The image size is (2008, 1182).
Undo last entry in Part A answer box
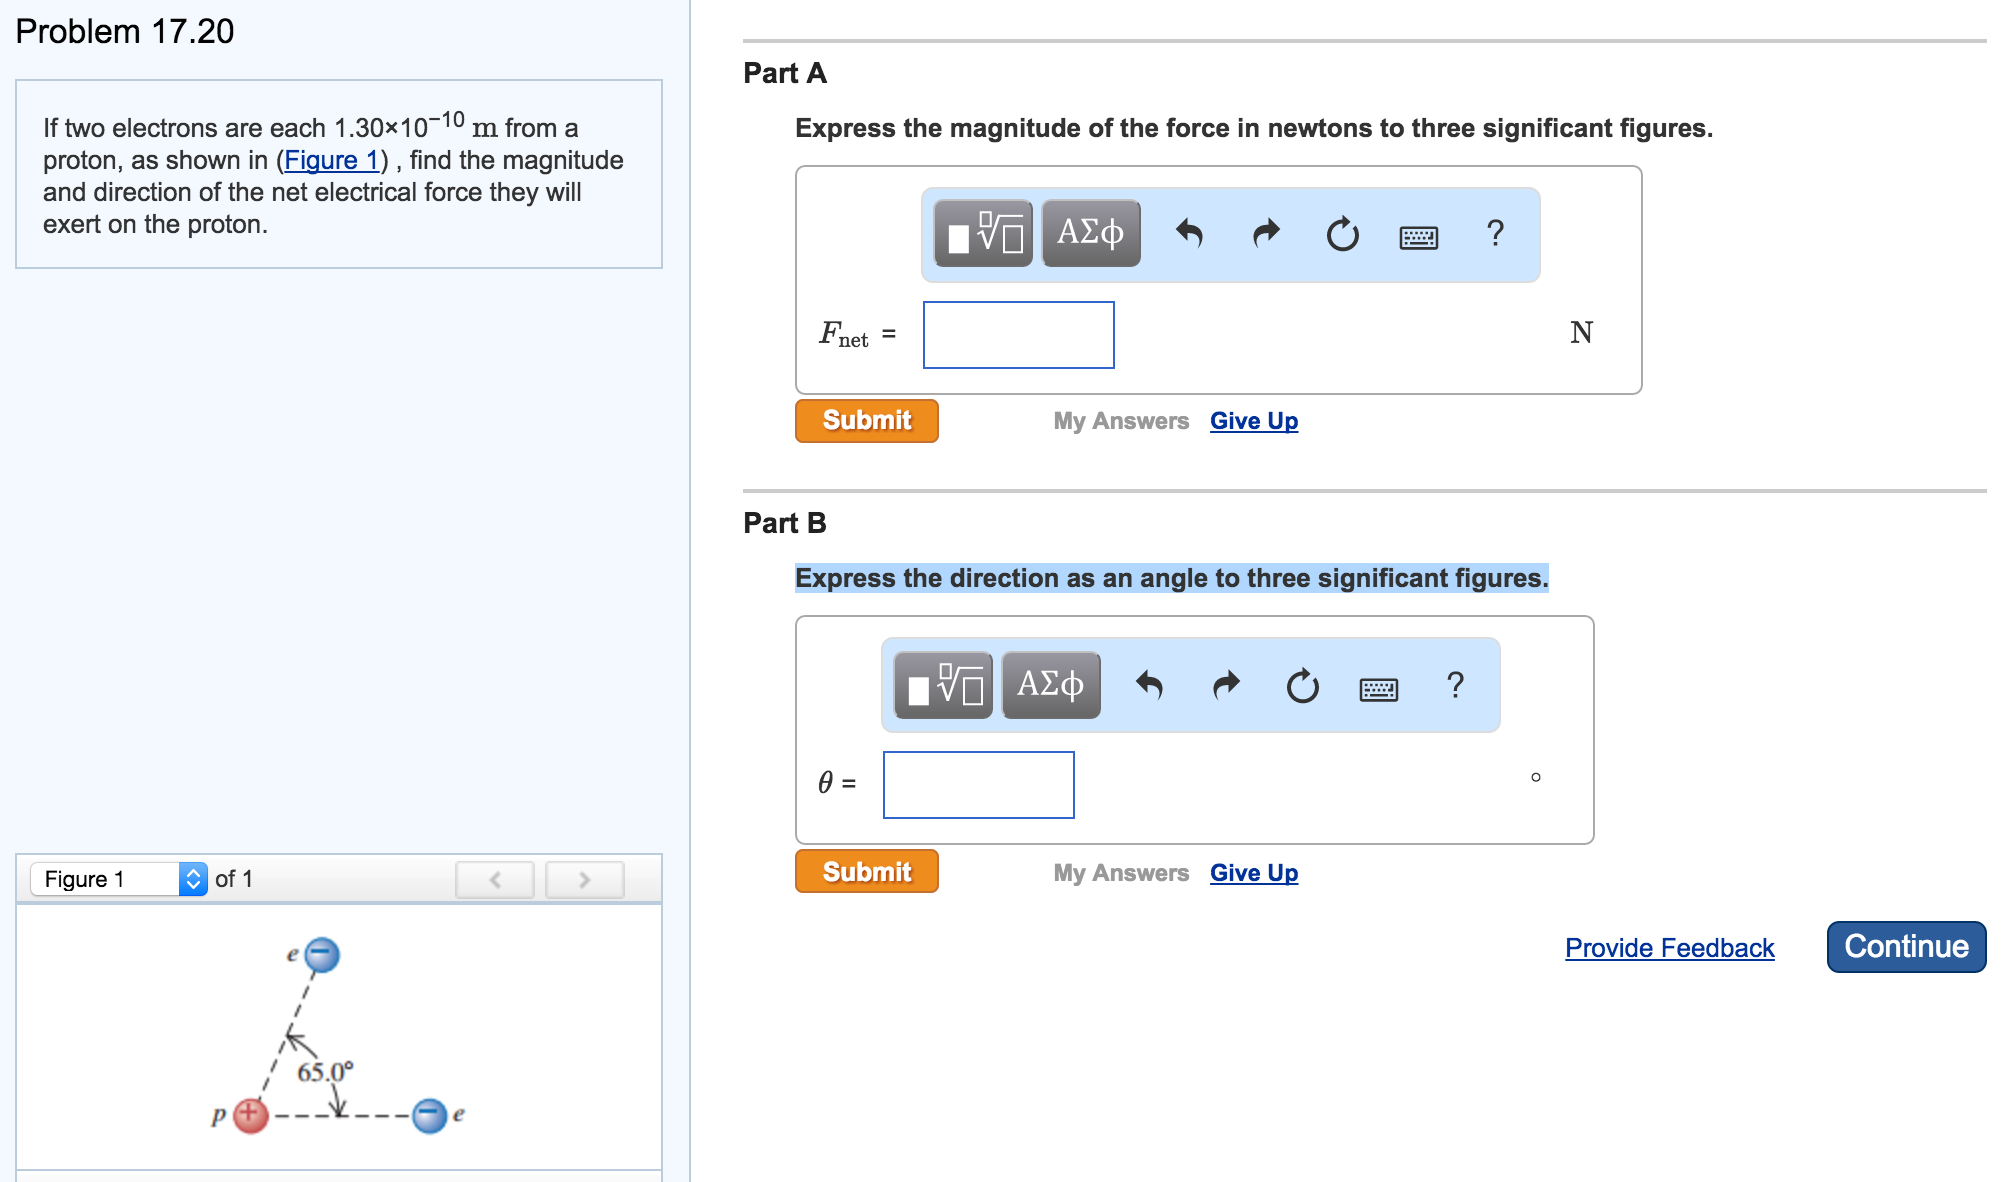1190,233
